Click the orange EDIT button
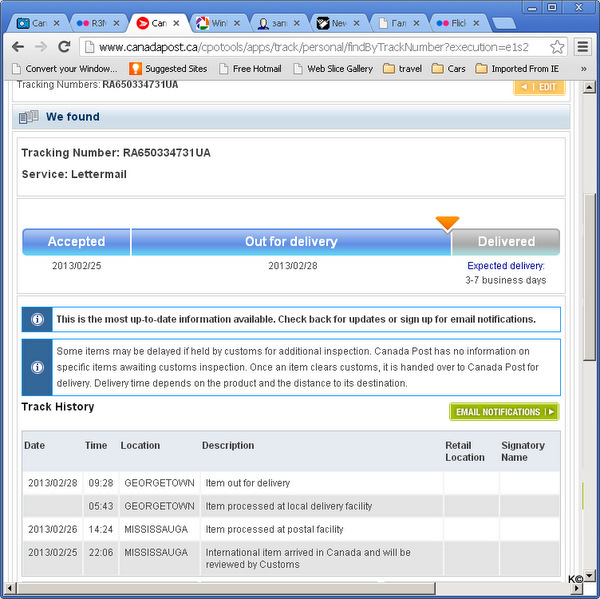Screen dimensions: 600x599 [x=539, y=87]
